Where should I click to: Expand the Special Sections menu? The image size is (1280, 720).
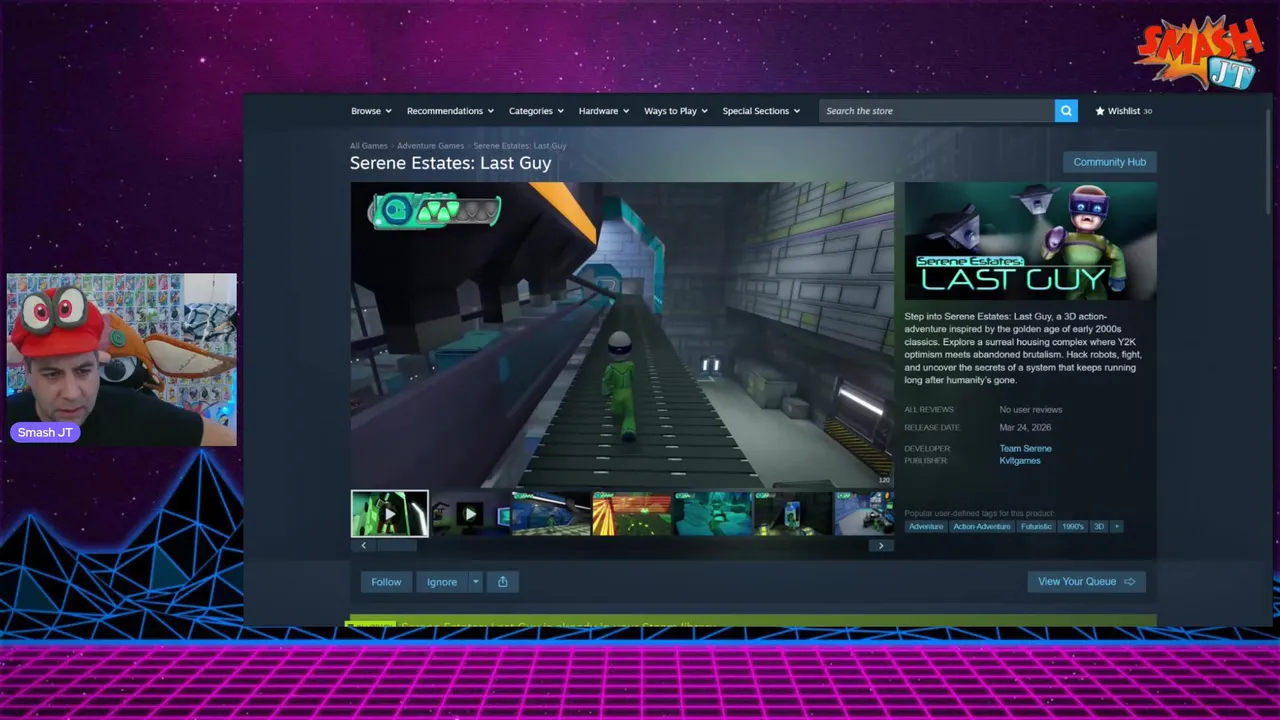coord(761,111)
